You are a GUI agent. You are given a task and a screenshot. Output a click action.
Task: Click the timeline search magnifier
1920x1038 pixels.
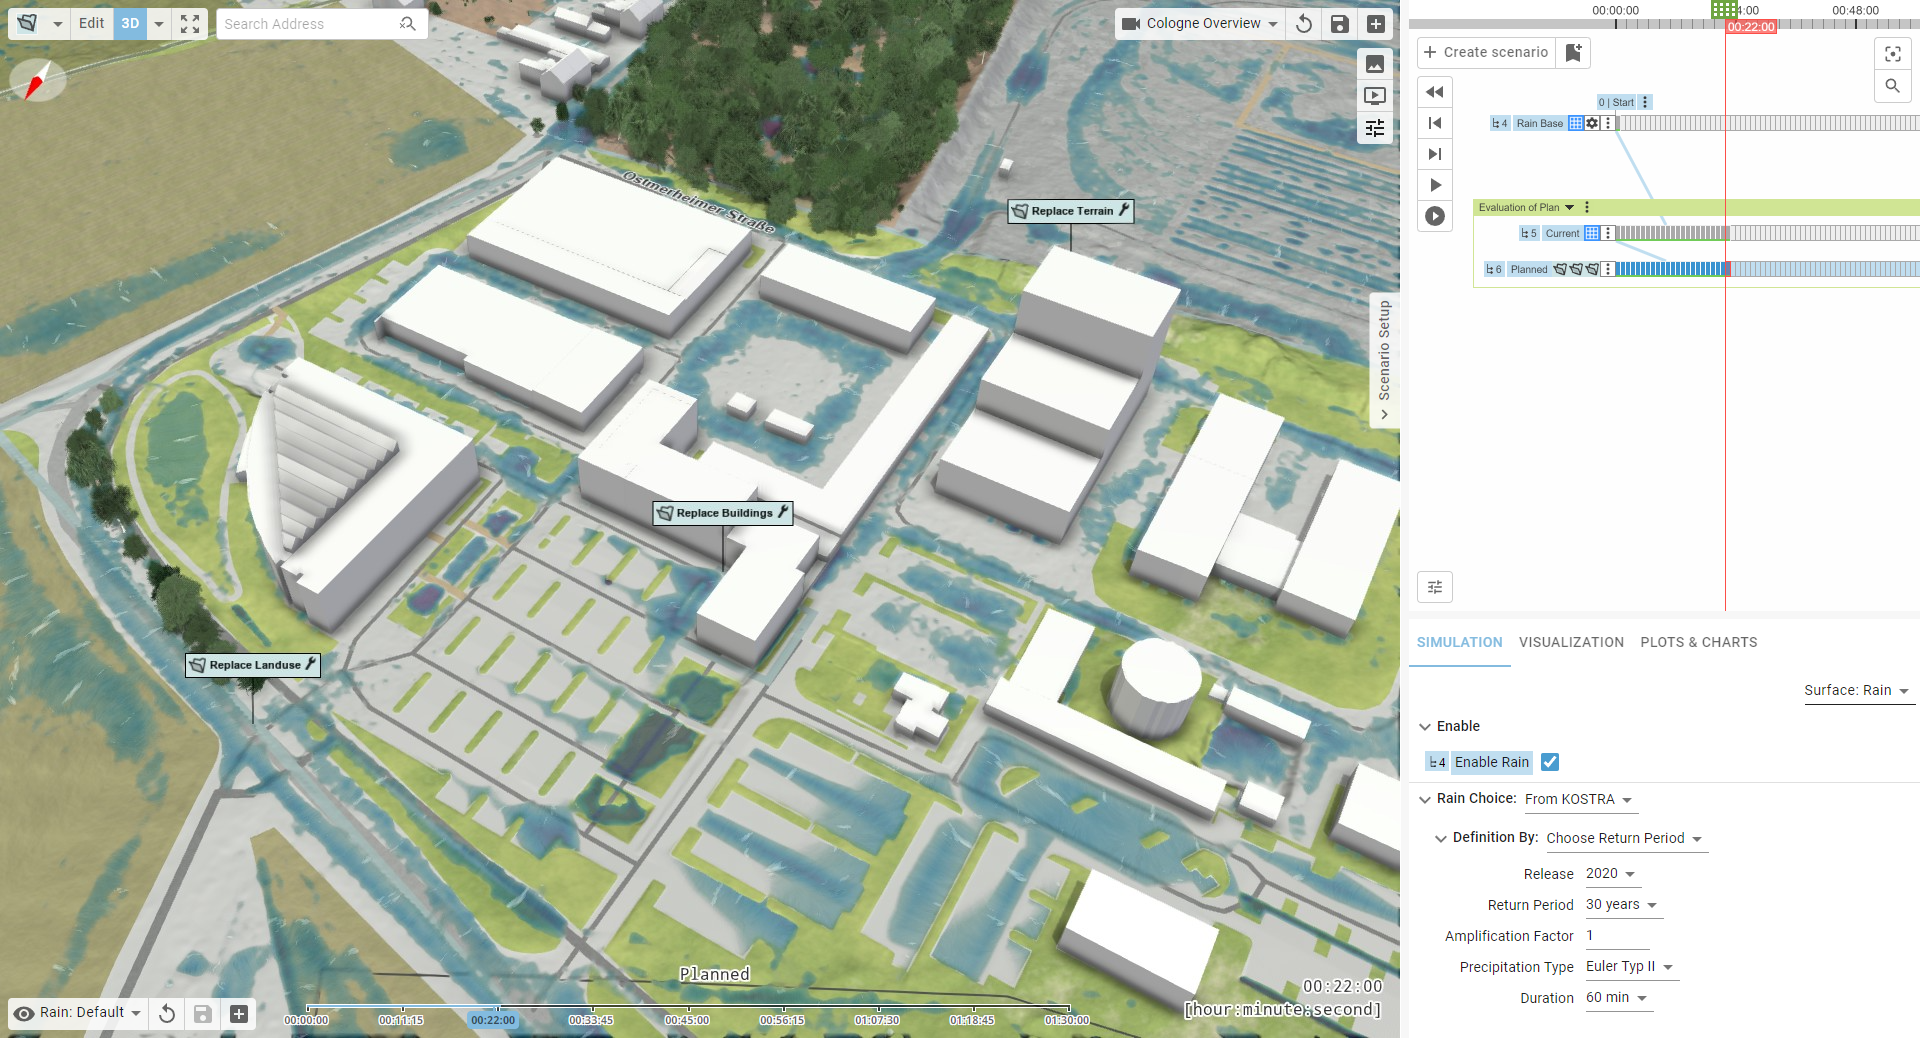click(x=1892, y=86)
